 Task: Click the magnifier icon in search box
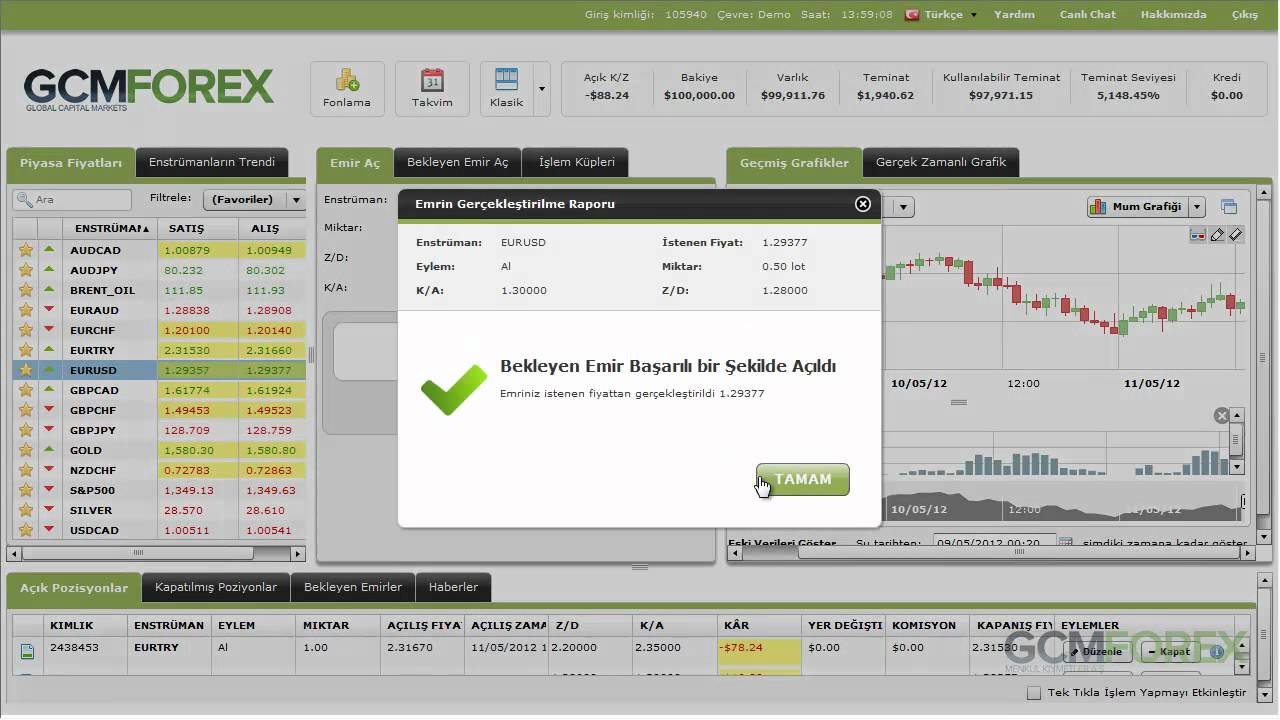tap(24, 200)
